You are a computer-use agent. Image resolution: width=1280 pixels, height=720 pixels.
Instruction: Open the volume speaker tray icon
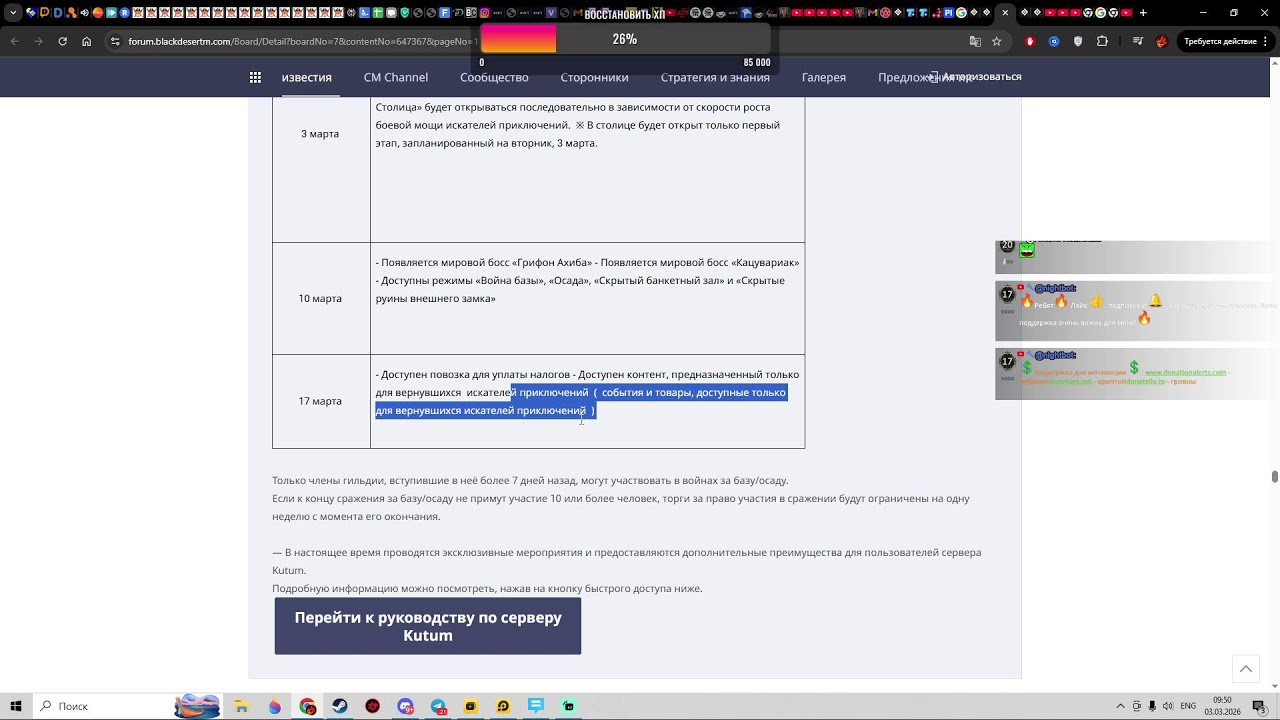click(x=1167, y=706)
